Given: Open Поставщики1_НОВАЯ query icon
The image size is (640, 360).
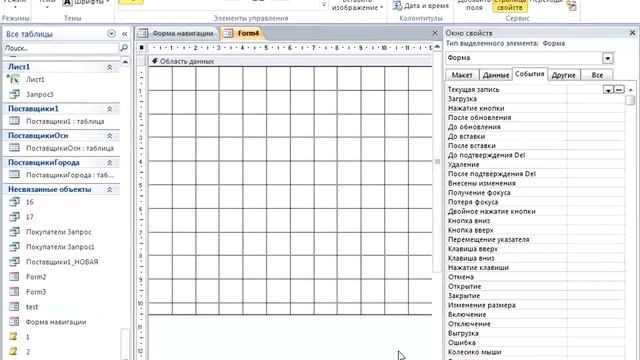Looking at the screenshot, I should pyautogui.click(x=14, y=262).
